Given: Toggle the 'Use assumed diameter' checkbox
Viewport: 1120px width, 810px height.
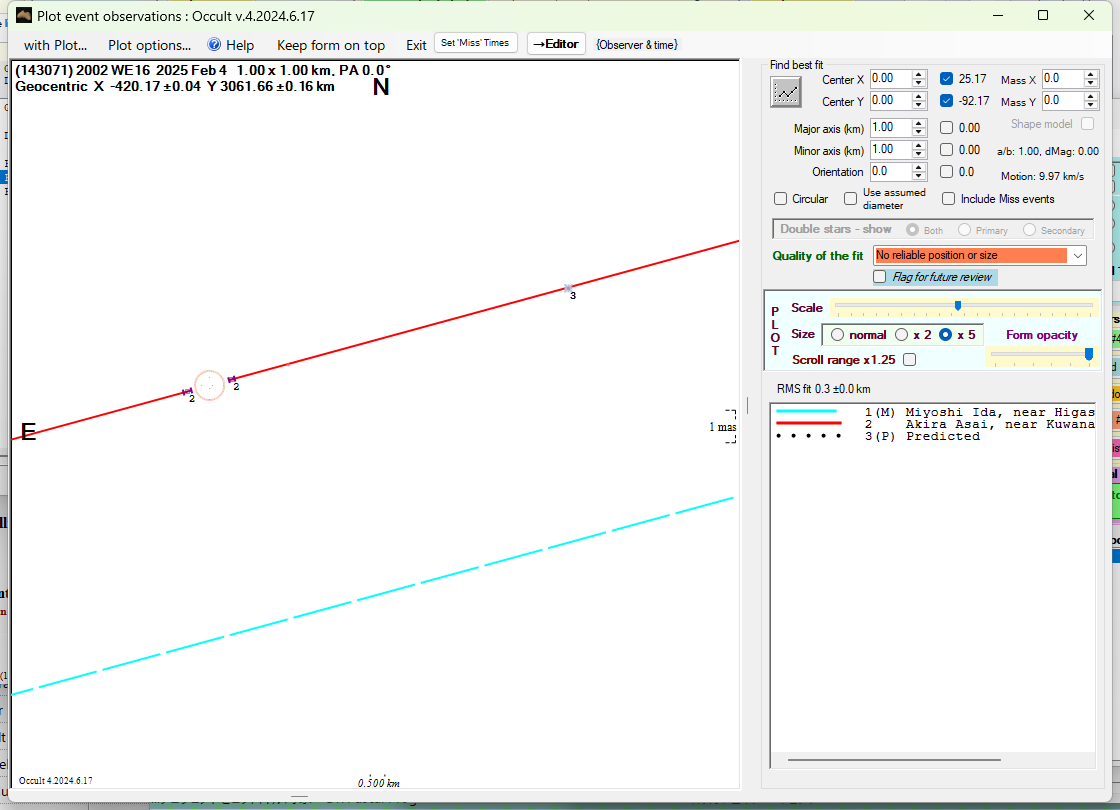Looking at the screenshot, I should [x=851, y=199].
